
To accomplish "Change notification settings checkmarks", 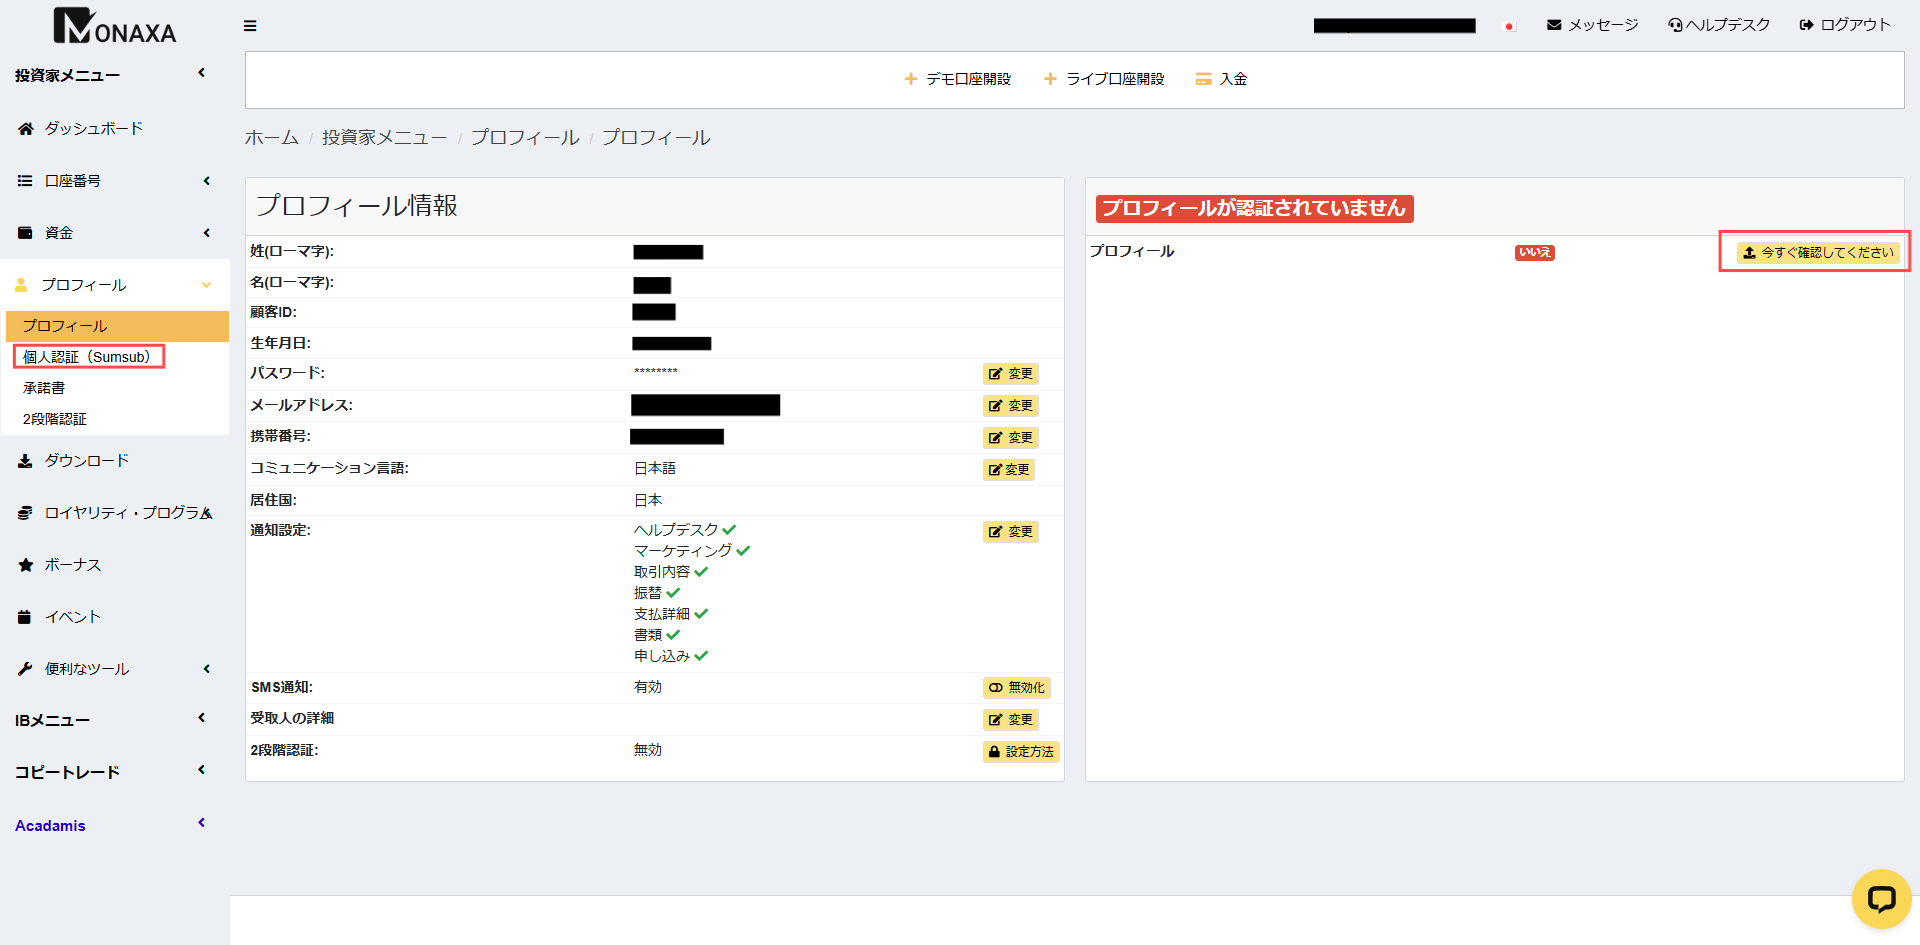I will [x=1010, y=532].
